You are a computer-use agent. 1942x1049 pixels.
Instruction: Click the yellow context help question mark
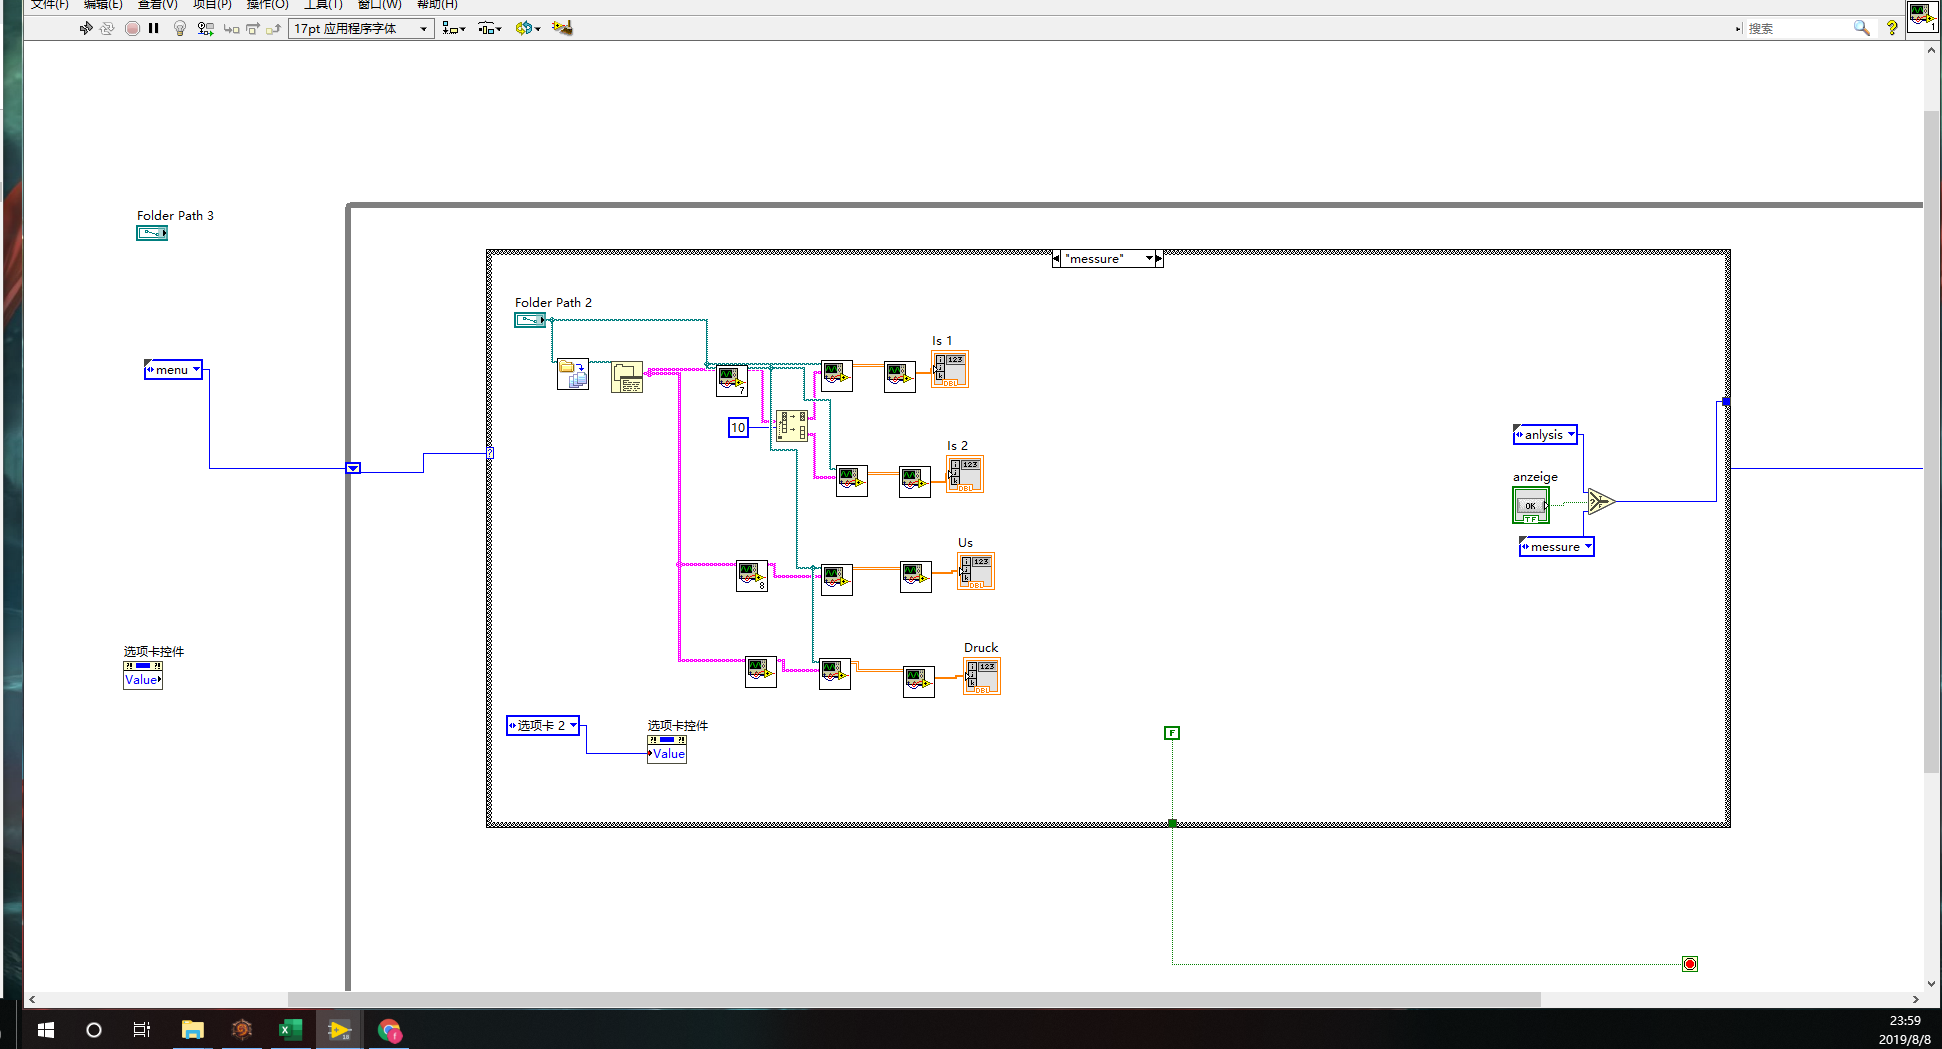click(x=1892, y=28)
